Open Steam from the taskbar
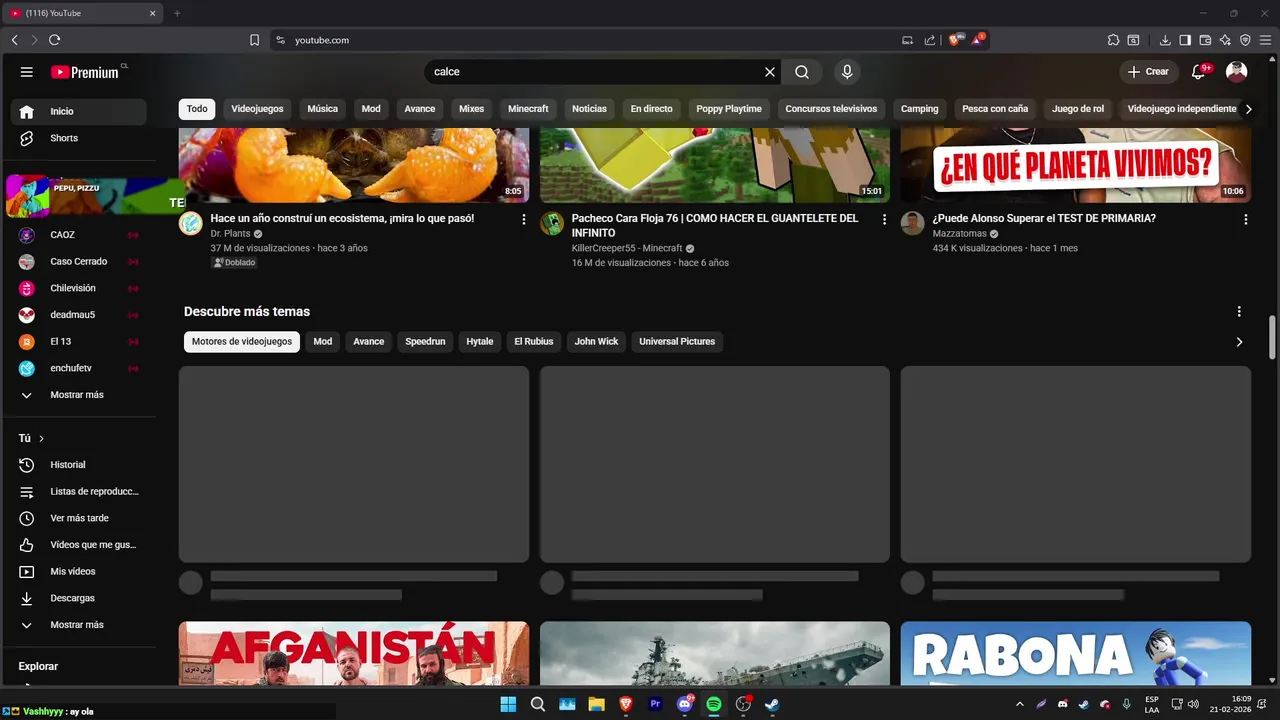 (x=772, y=704)
